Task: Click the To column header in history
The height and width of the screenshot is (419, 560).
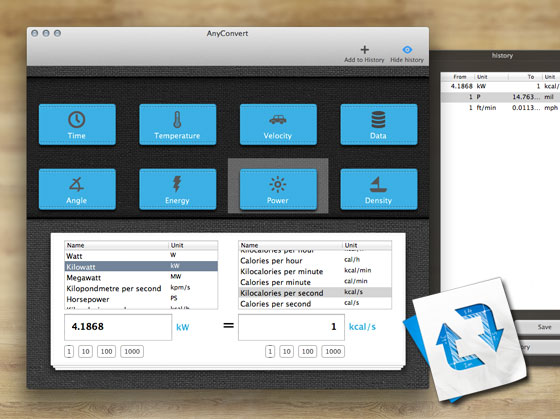Action: coord(525,77)
